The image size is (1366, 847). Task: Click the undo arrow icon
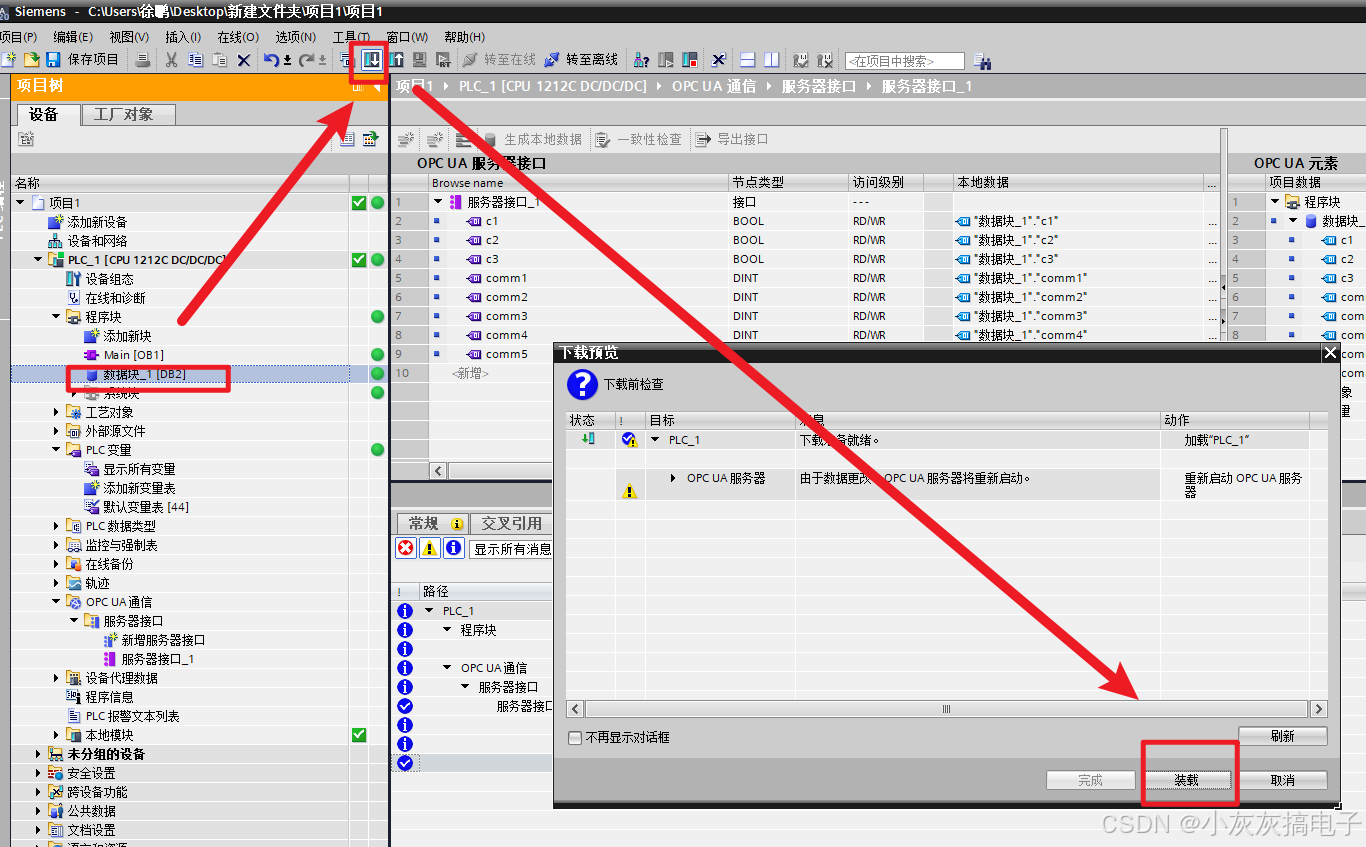pos(271,60)
